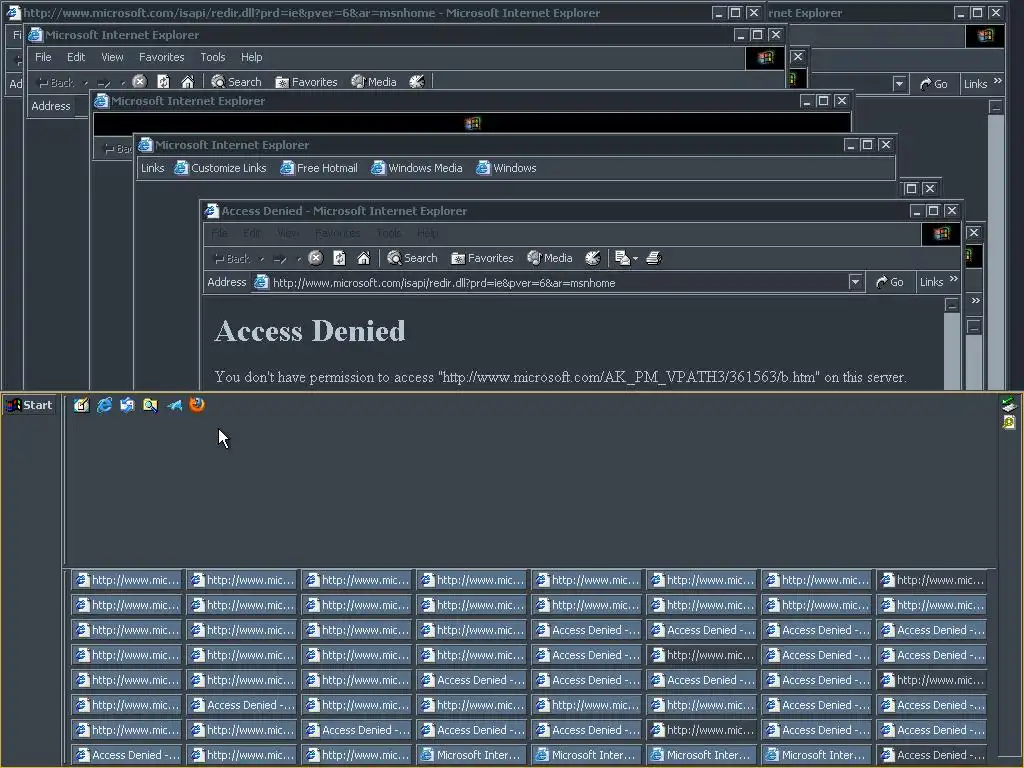Go Home from the Access Denied window toolbar

364,258
